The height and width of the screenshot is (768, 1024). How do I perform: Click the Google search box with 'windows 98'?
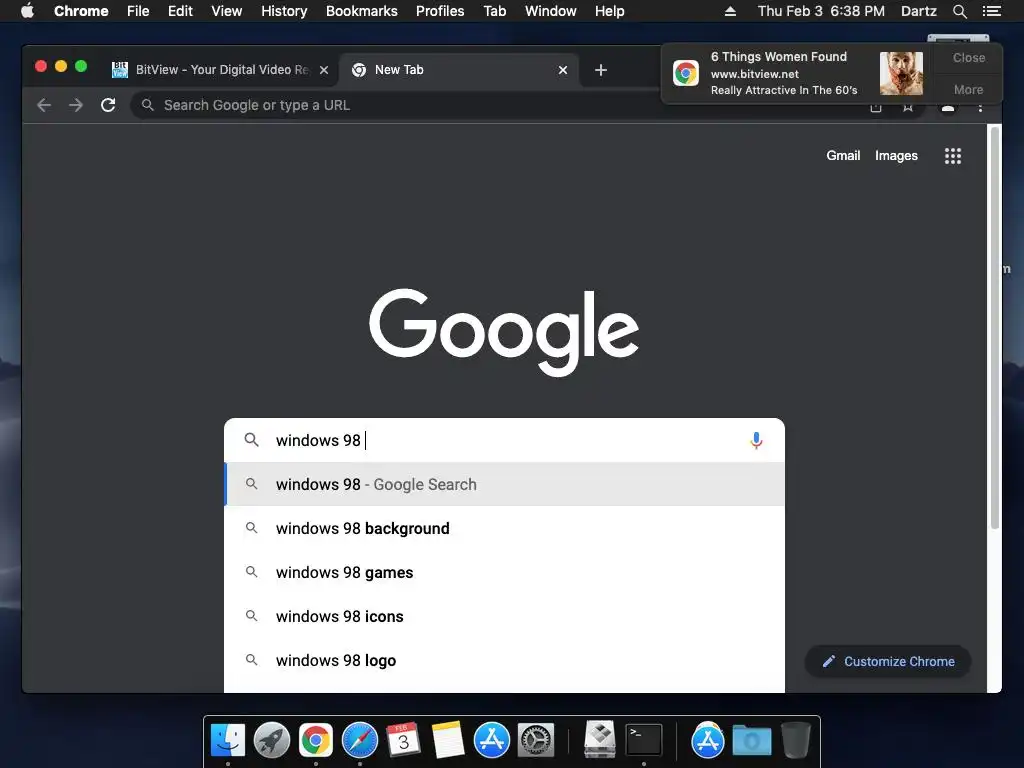point(504,441)
